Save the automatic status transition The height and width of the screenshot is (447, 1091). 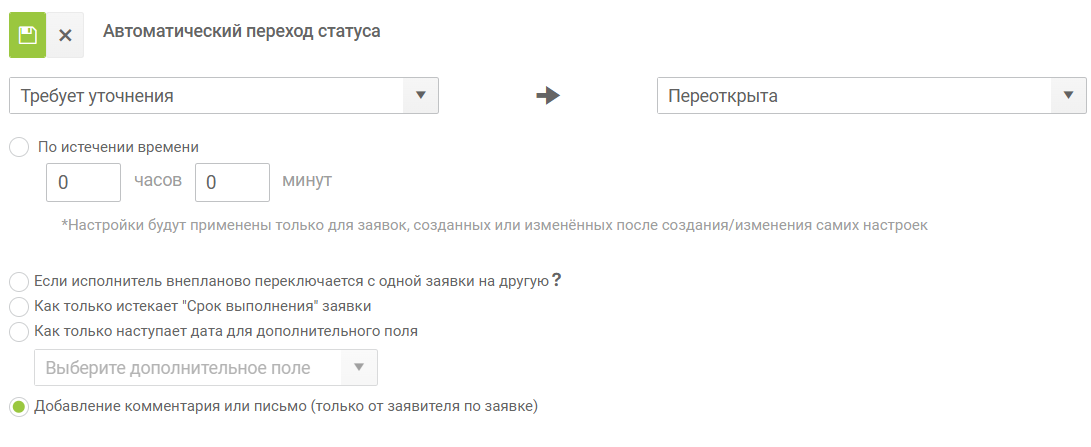[27, 35]
